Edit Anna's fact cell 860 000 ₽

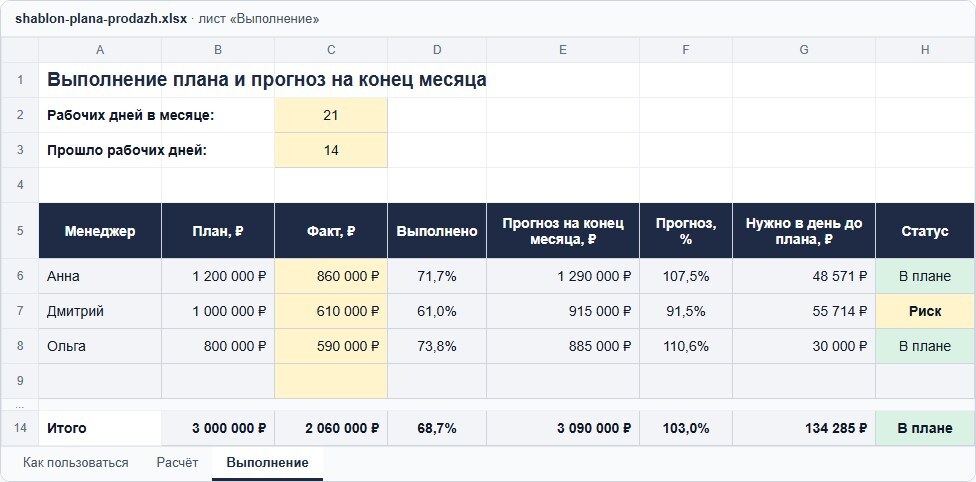(331, 276)
